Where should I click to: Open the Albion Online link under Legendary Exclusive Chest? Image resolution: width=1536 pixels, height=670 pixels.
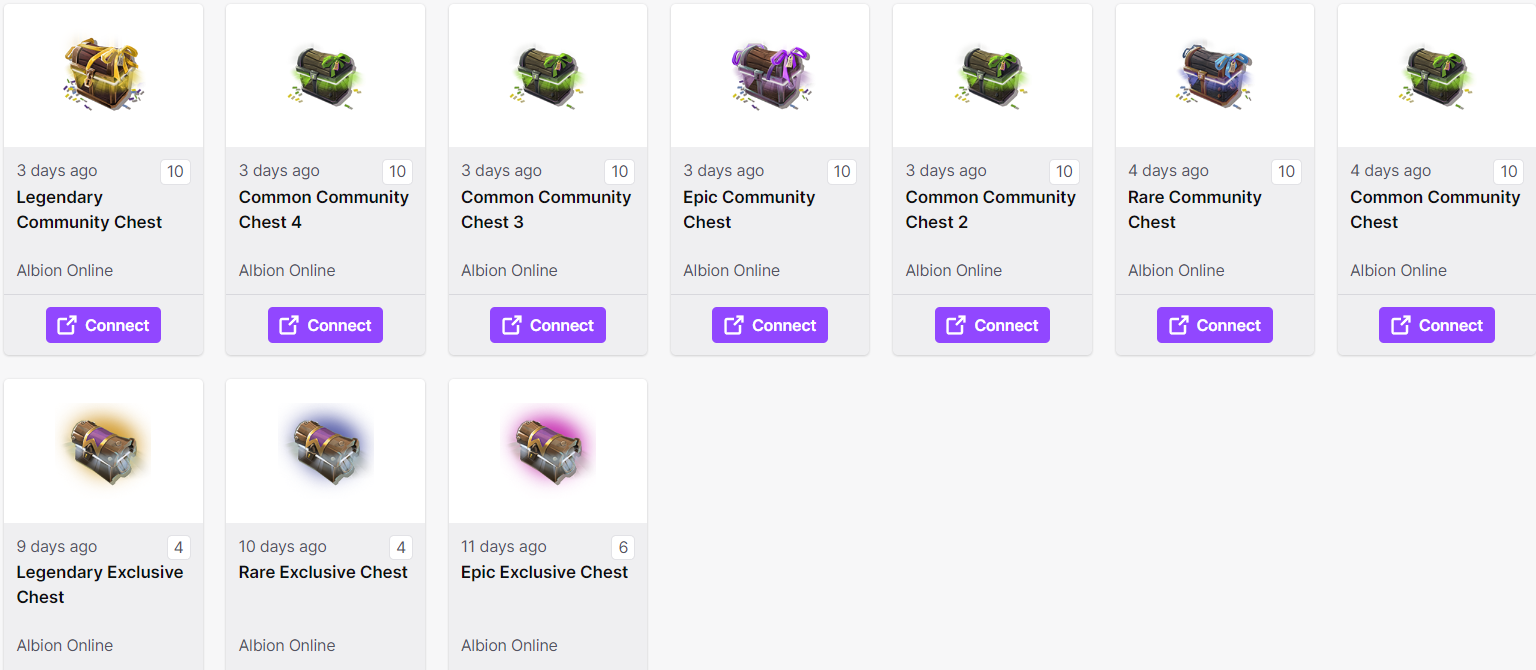[x=64, y=645]
